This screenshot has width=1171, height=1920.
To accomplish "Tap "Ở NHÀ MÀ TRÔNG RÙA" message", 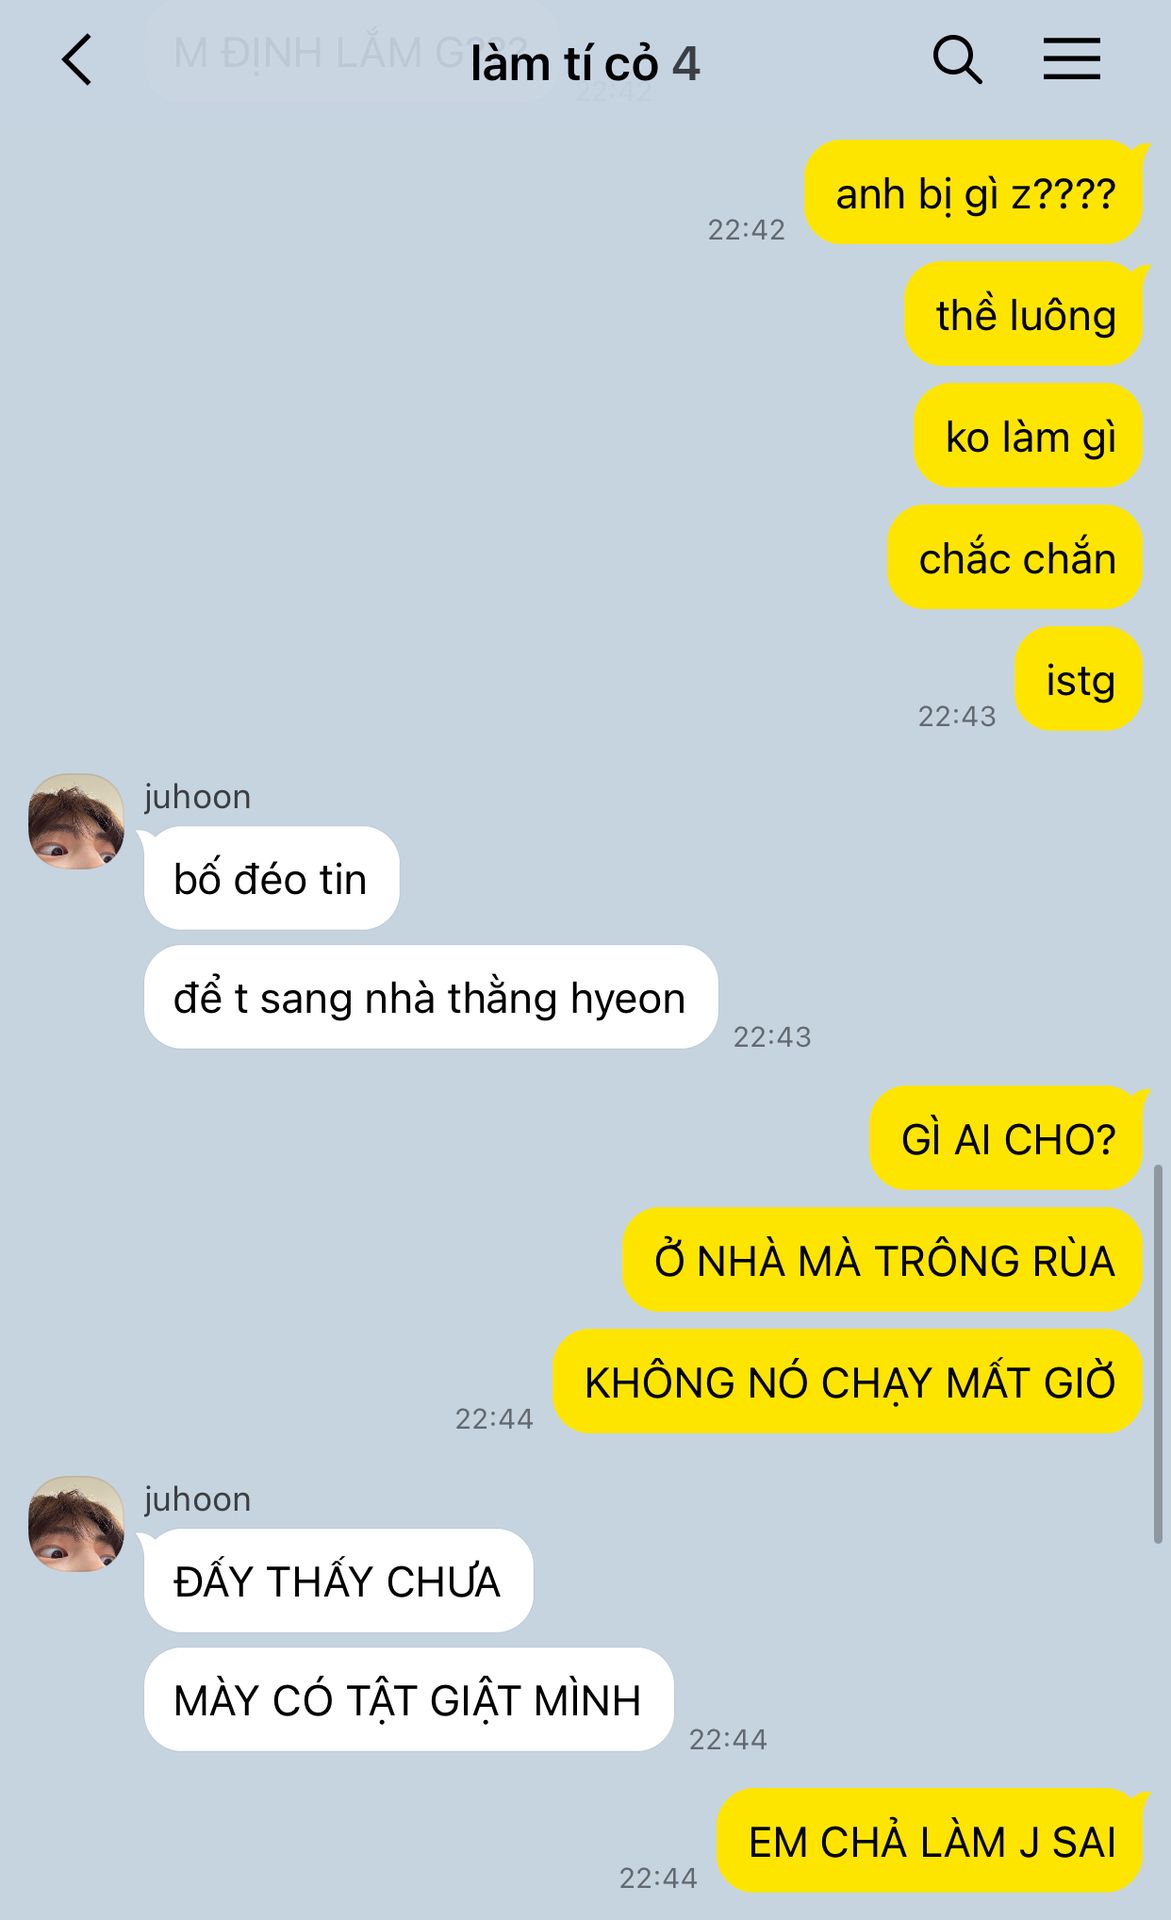I will click(x=883, y=1261).
